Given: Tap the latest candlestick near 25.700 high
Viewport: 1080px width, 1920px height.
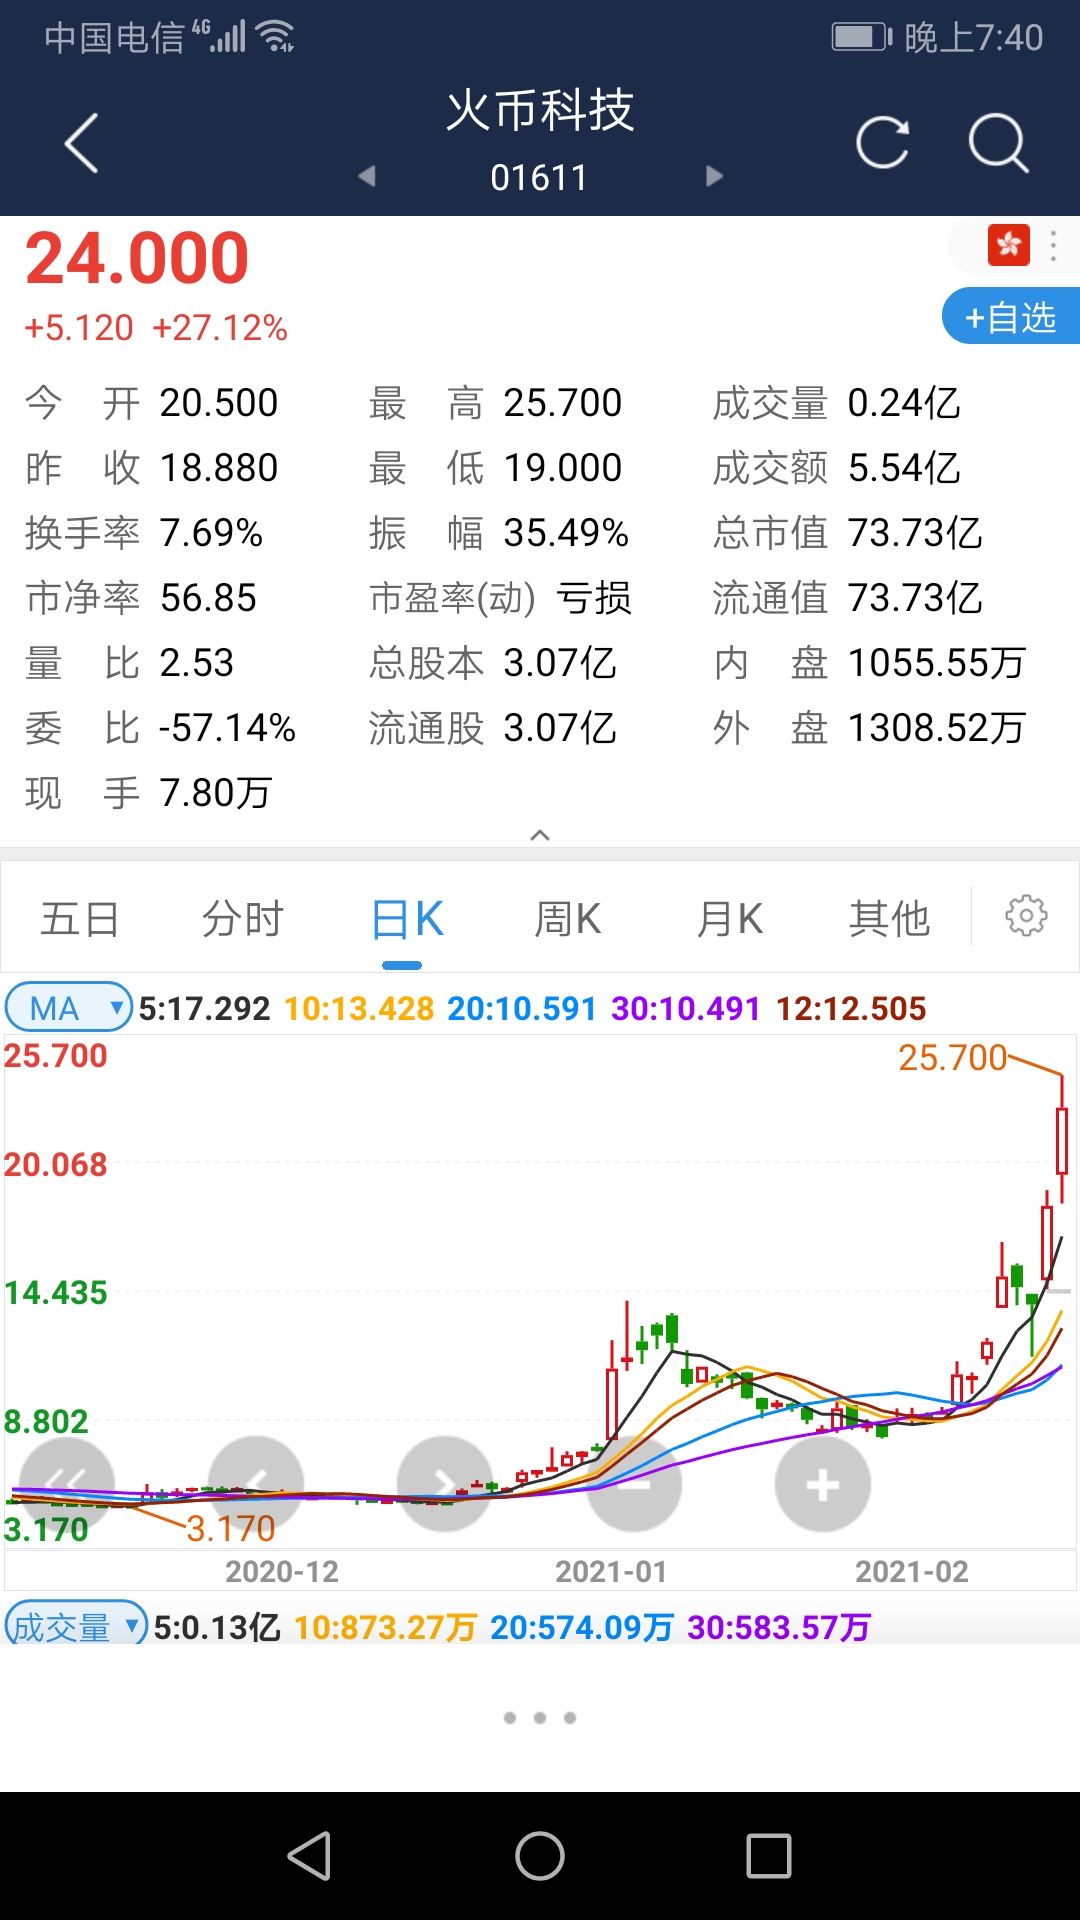Looking at the screenshot, I should (x=1062, y=1140).
